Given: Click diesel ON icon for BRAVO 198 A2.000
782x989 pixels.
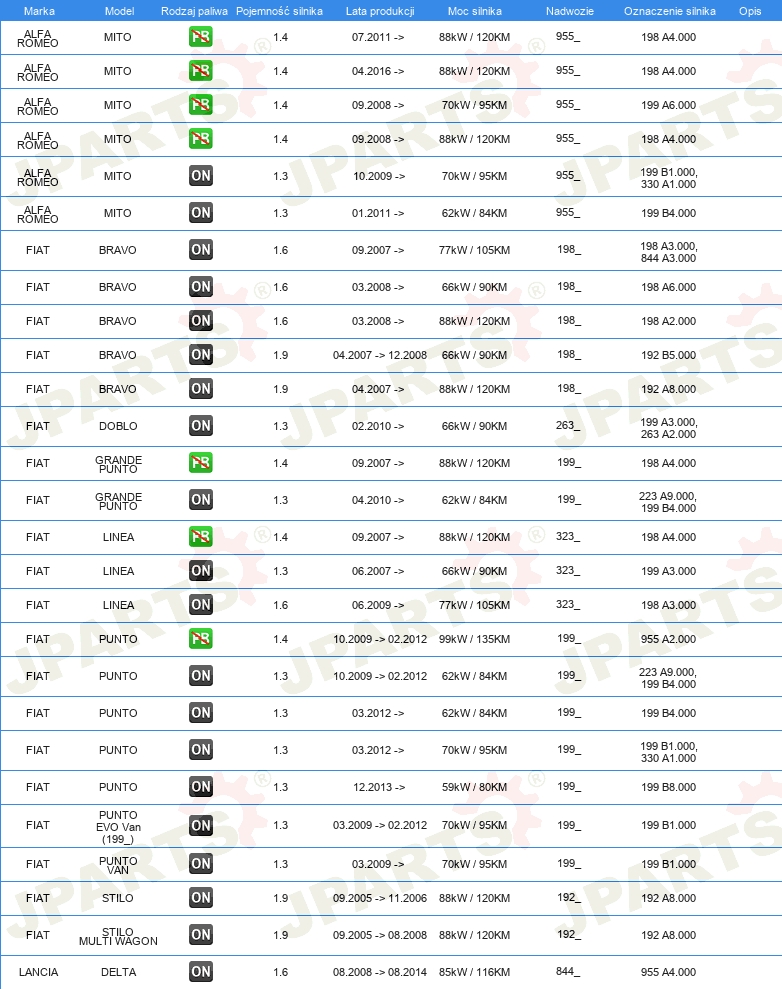Looking at the screenshot, I should point(201,321).
